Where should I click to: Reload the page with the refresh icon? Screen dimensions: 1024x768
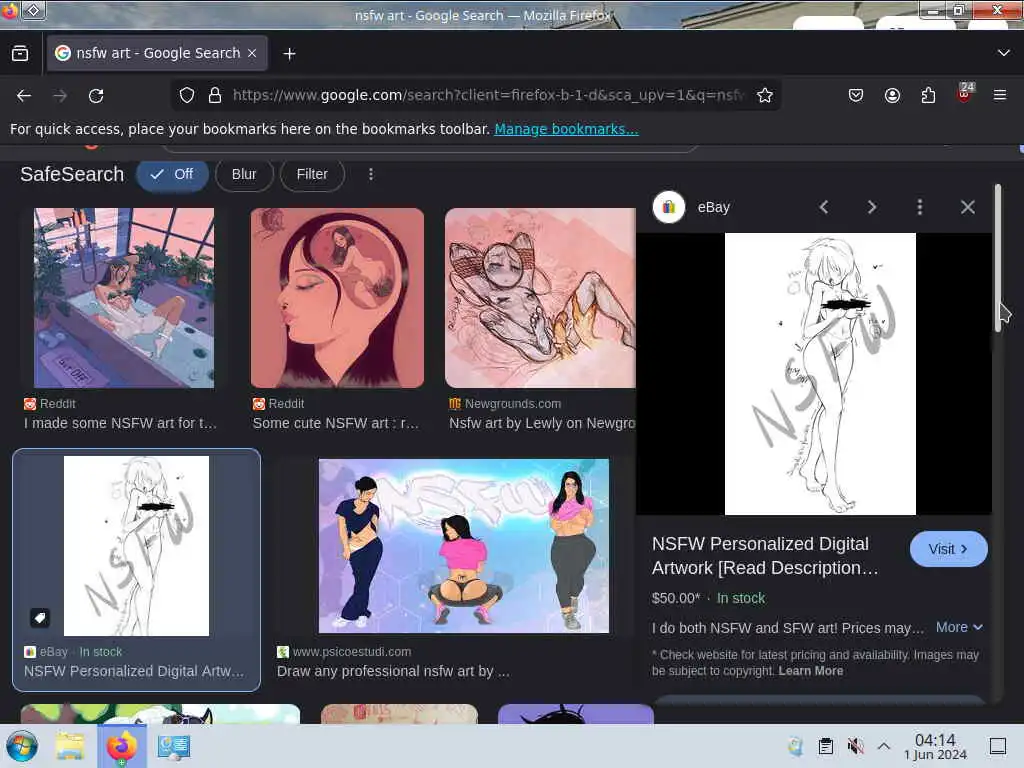point(96,96)
